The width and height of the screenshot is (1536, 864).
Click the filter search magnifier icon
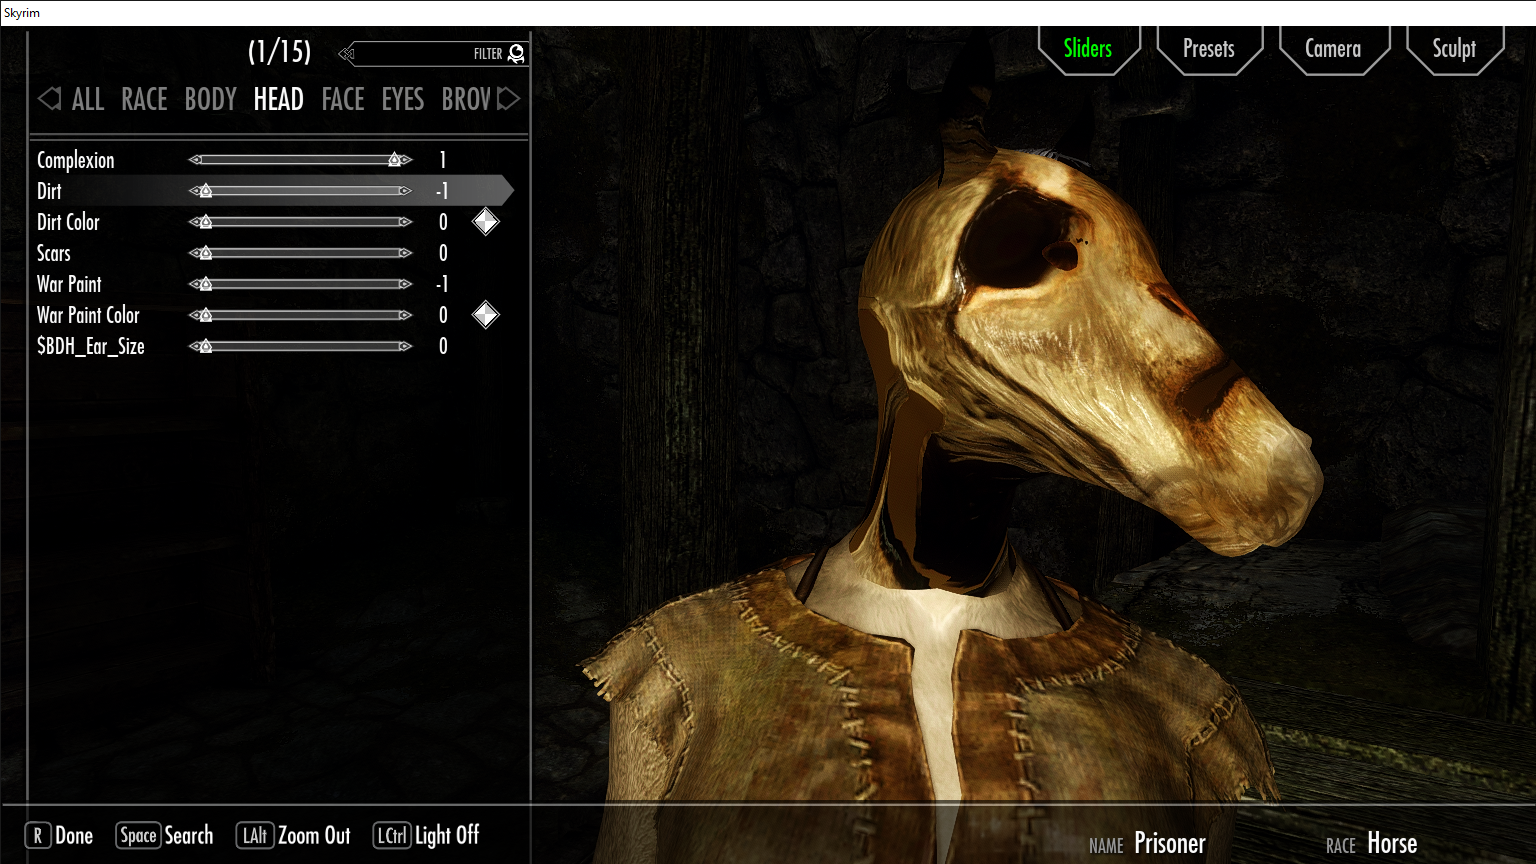point(516,54)
